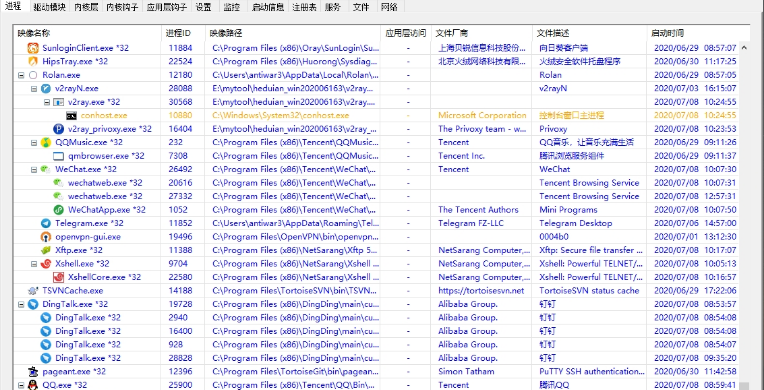Image resolution: width=764 pixels, height=390 pixels.
Task: Open the 内核钩子 tab
Action: click(122, 7)
